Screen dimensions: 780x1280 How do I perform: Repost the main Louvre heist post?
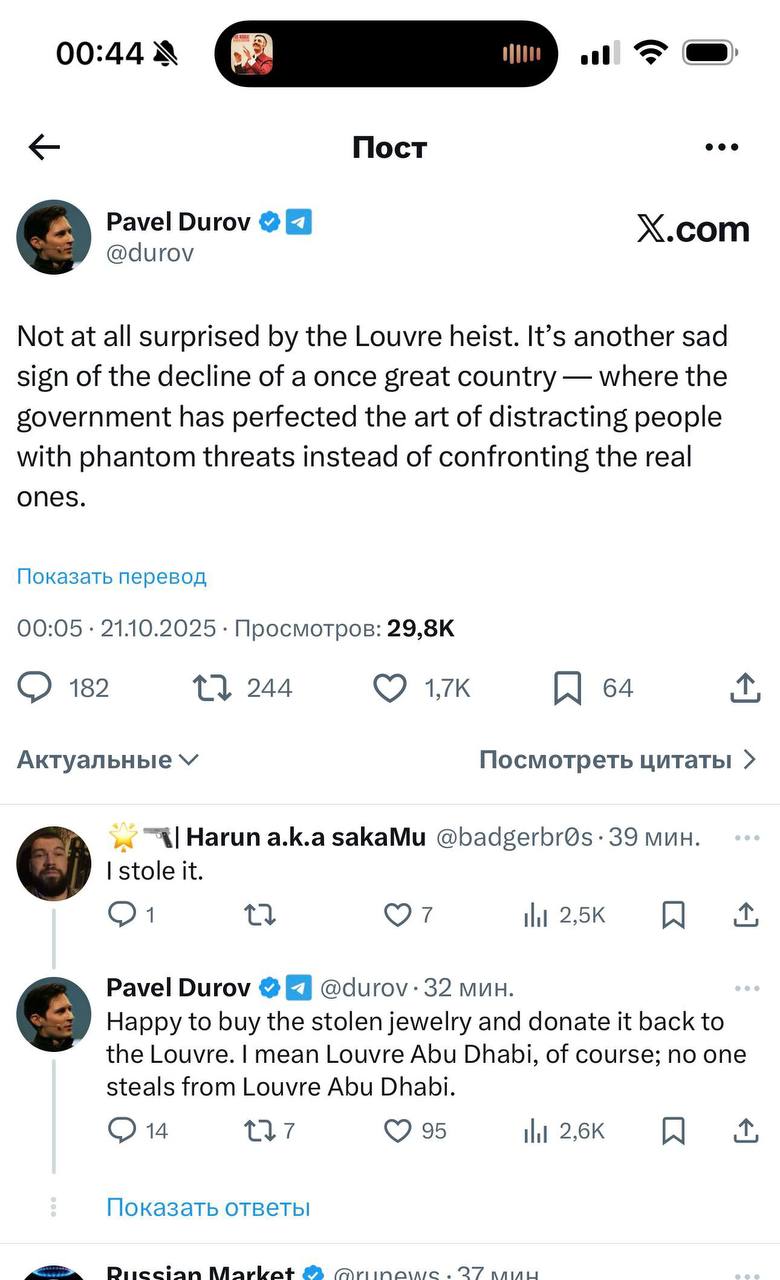click(x=212, y=688)
